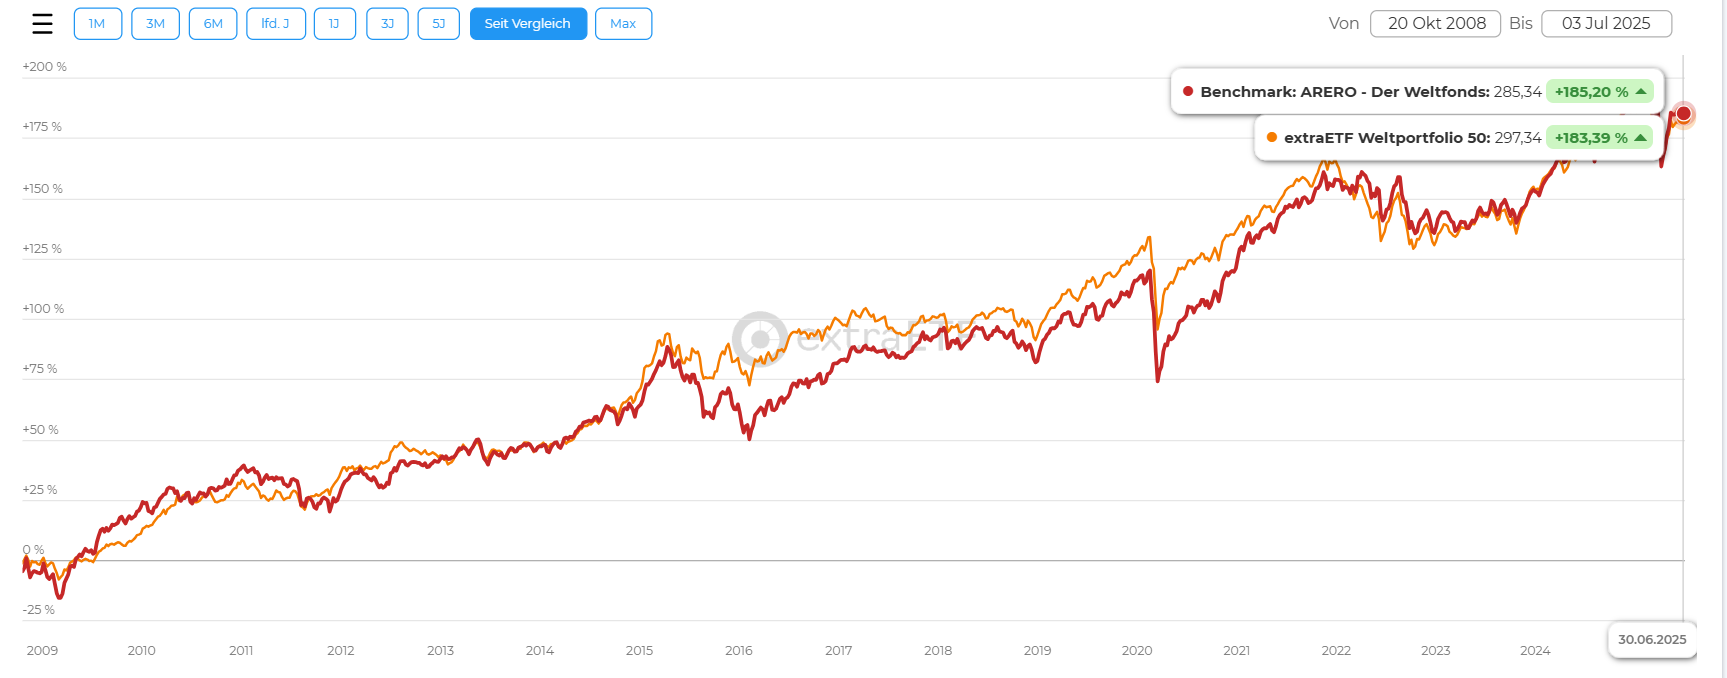
Task: Switch chart to 3M range
Action: [155, 24]
